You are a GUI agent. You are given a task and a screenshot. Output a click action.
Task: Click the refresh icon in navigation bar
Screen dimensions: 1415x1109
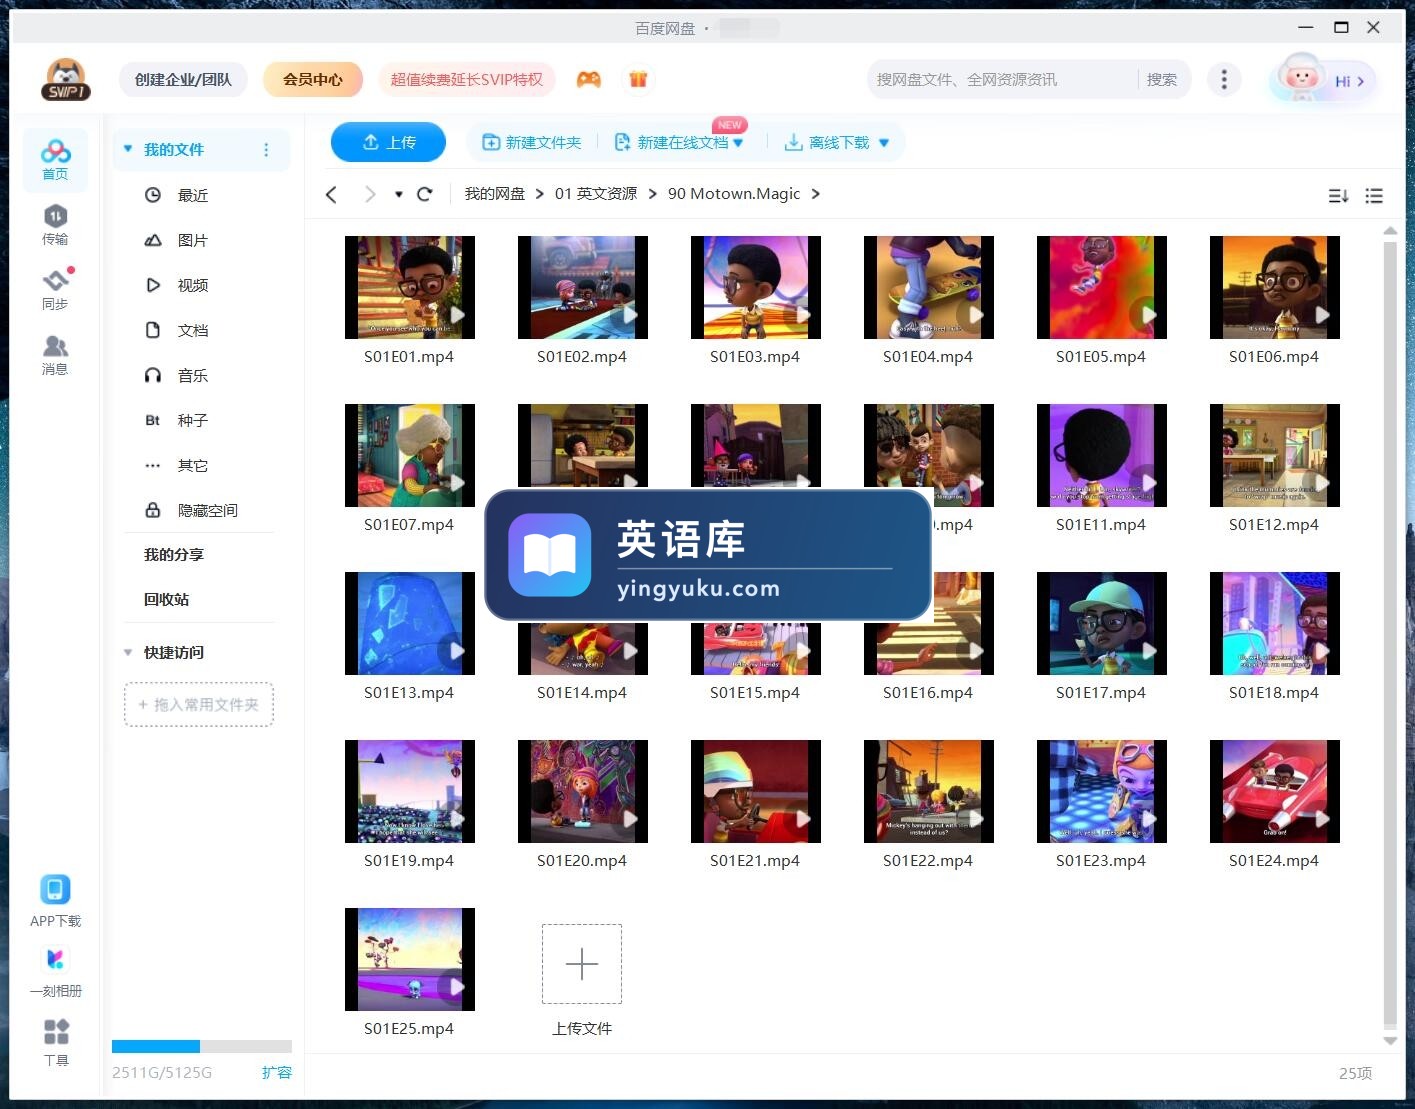click(425, 194)
